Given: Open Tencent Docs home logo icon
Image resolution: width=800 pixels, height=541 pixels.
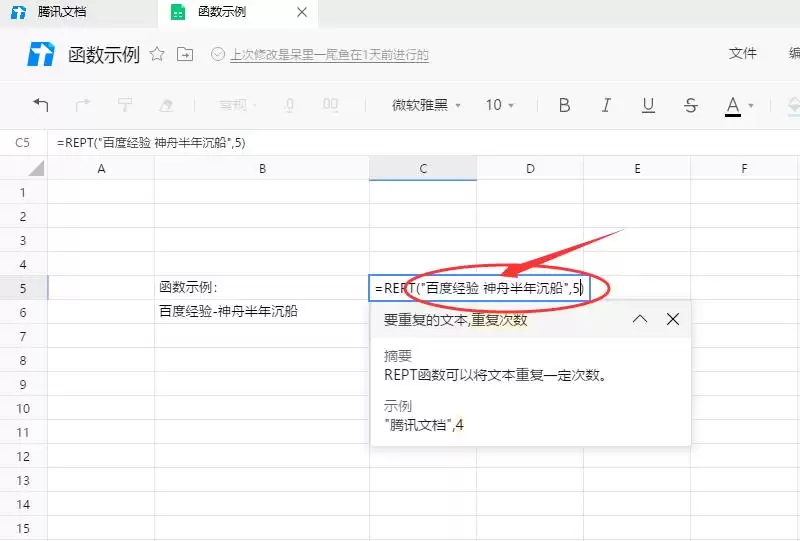Looking at the screenshot, I should 41,55.
